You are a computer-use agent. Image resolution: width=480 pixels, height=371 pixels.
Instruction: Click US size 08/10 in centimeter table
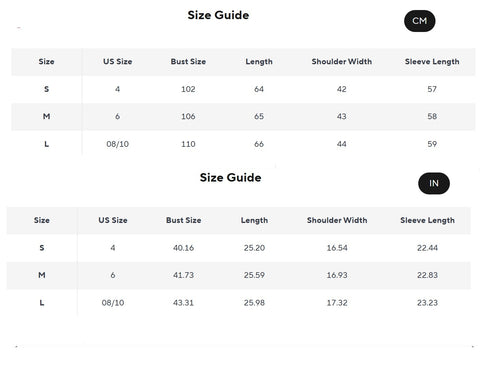pos(118,144)
